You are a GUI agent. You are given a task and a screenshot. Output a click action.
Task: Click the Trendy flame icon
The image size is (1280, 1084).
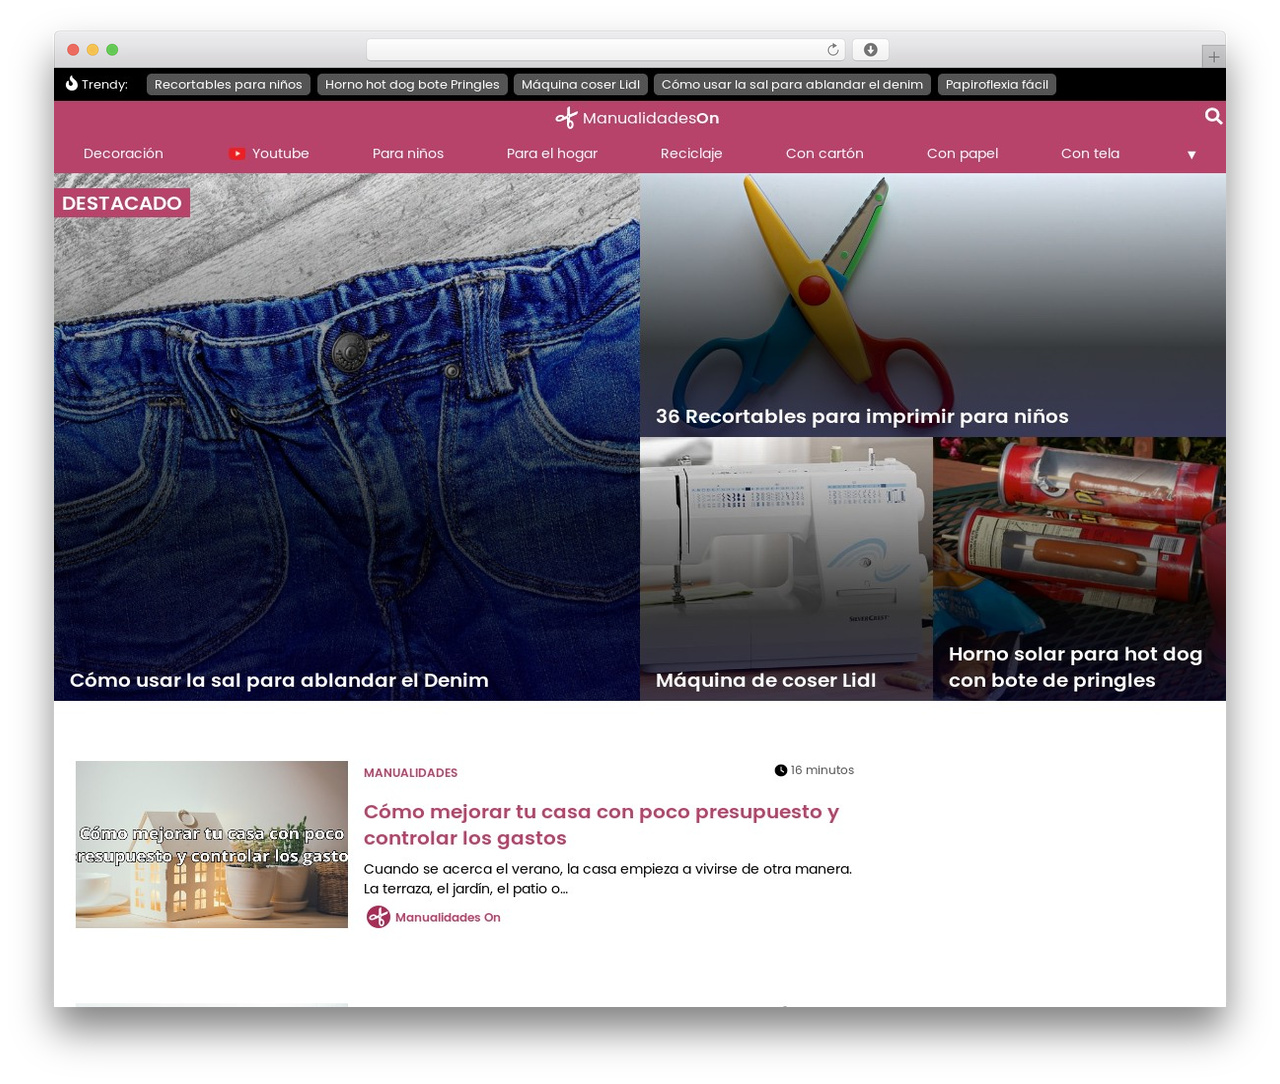tap(71, 84)
